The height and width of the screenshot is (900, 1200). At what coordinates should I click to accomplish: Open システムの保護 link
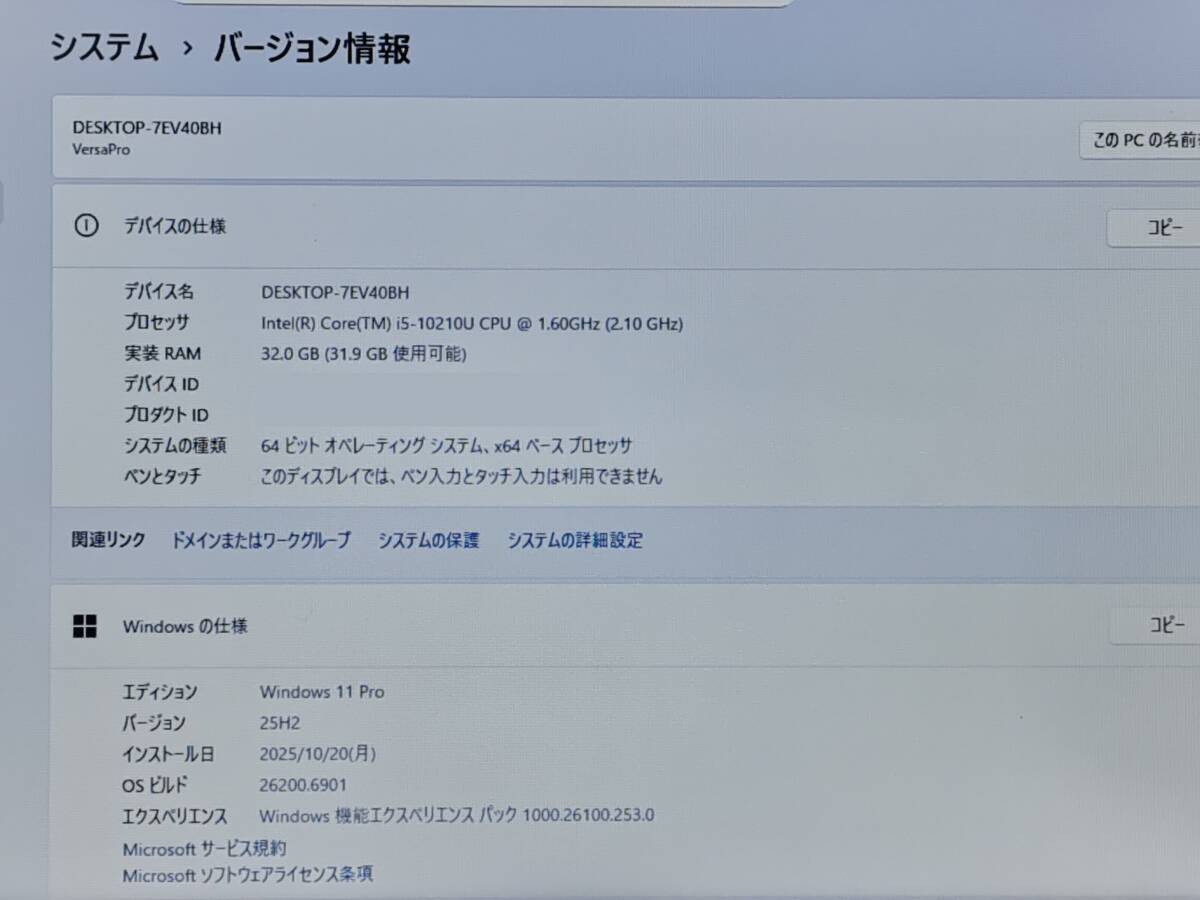coord(428,540)
